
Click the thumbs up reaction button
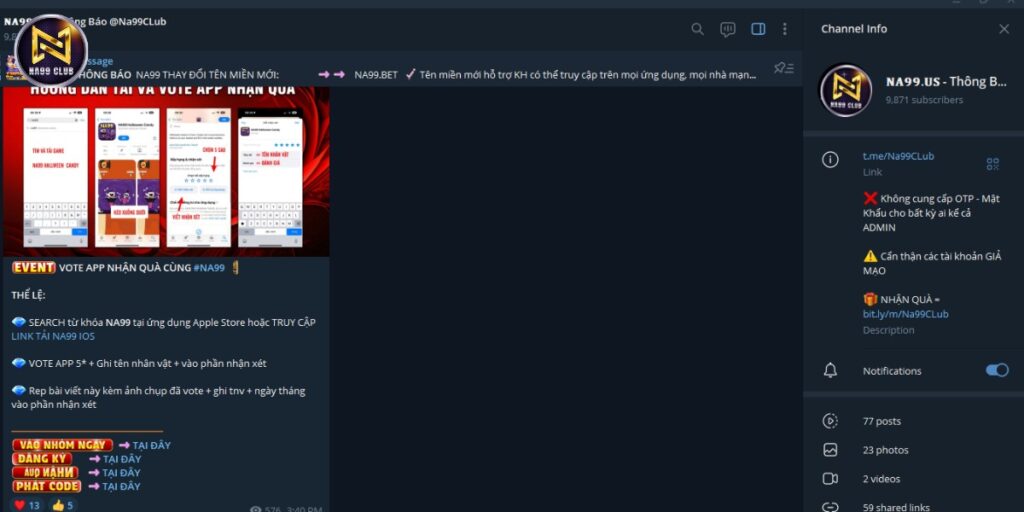63,505
